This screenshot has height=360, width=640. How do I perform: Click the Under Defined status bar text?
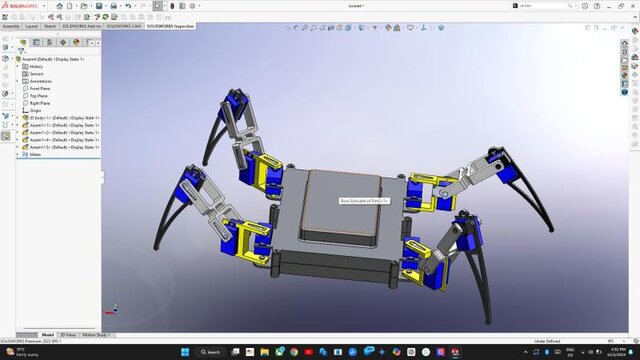point(547,341)
